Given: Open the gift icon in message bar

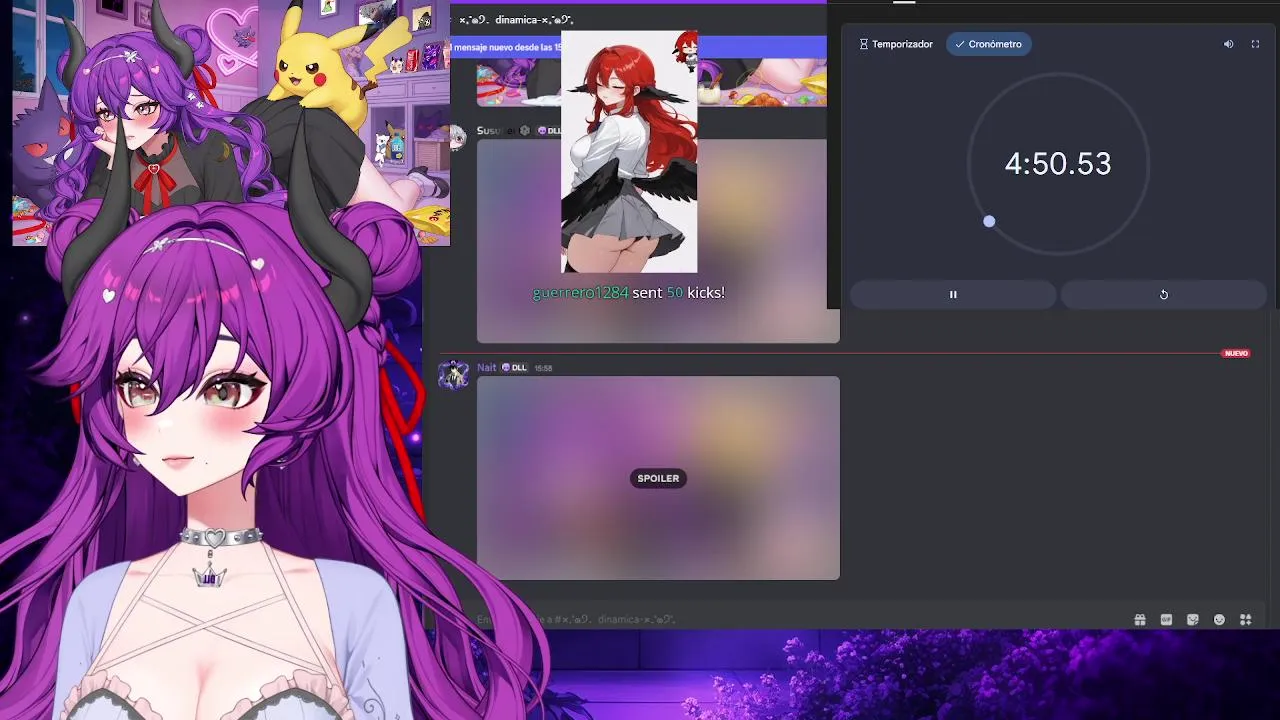Looking at the screenshot, I should 1140,620.
